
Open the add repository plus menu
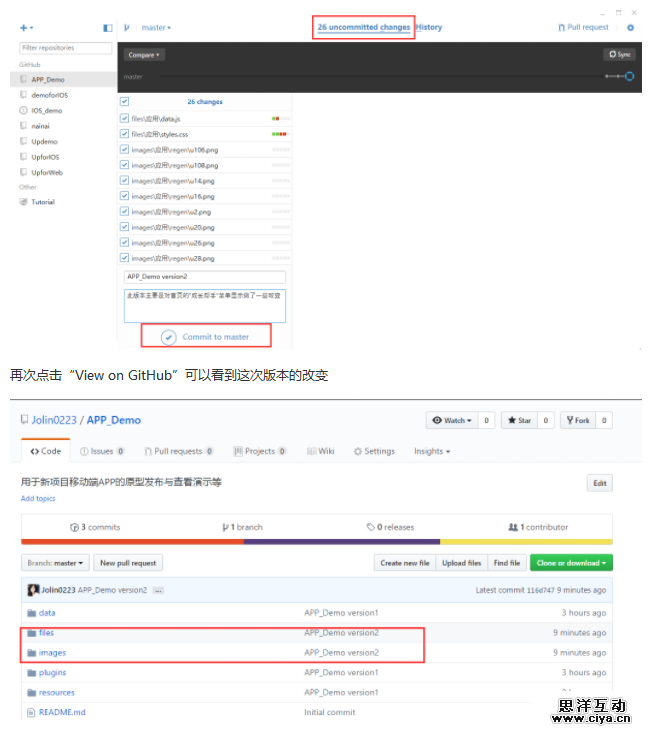point(26,28)
